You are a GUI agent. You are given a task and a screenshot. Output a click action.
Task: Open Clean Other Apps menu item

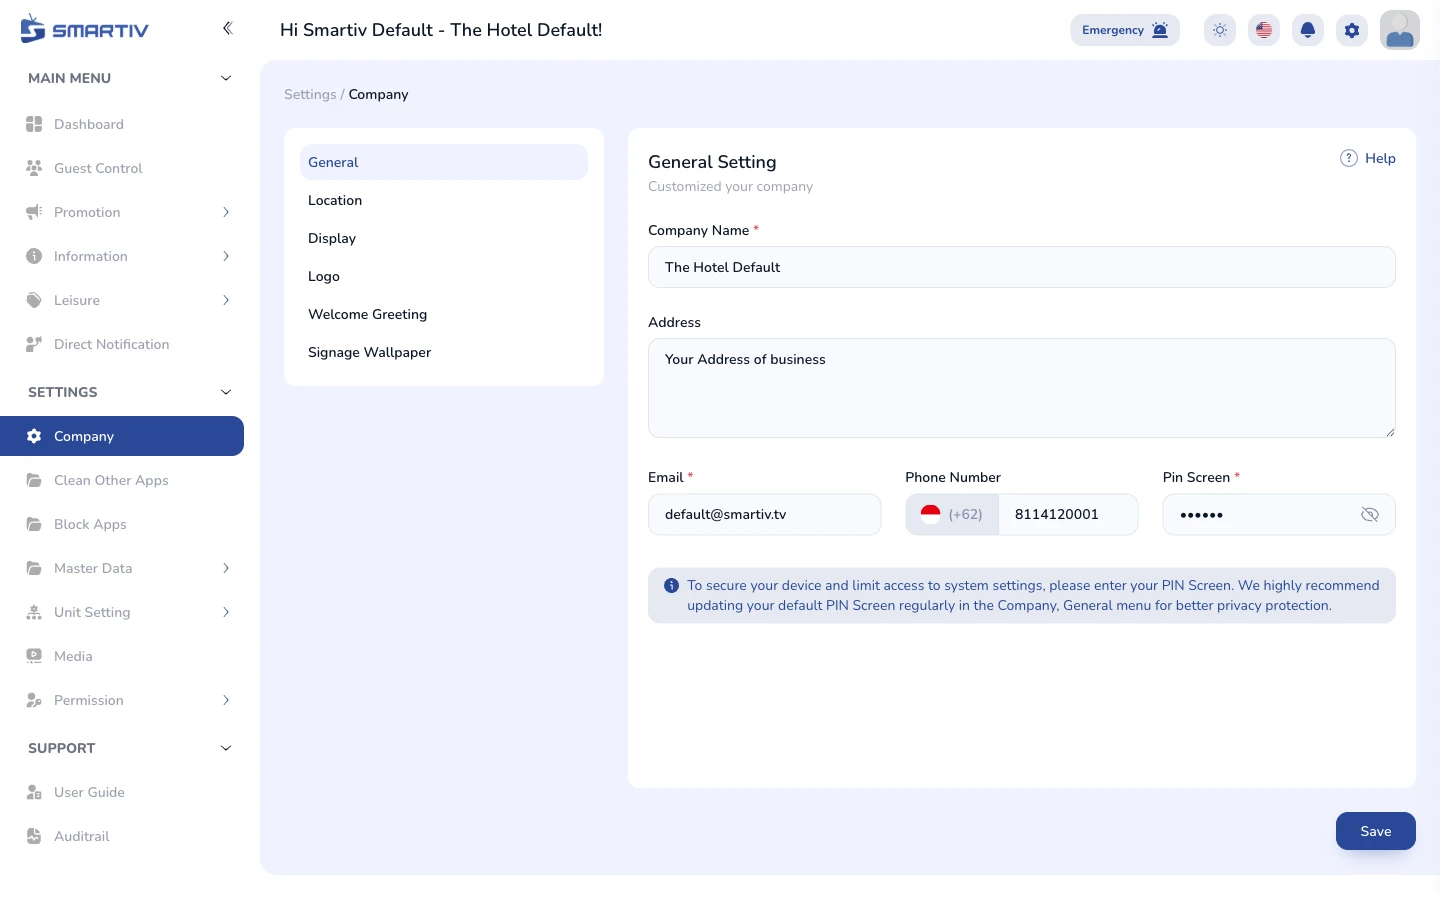click(122, 480)
